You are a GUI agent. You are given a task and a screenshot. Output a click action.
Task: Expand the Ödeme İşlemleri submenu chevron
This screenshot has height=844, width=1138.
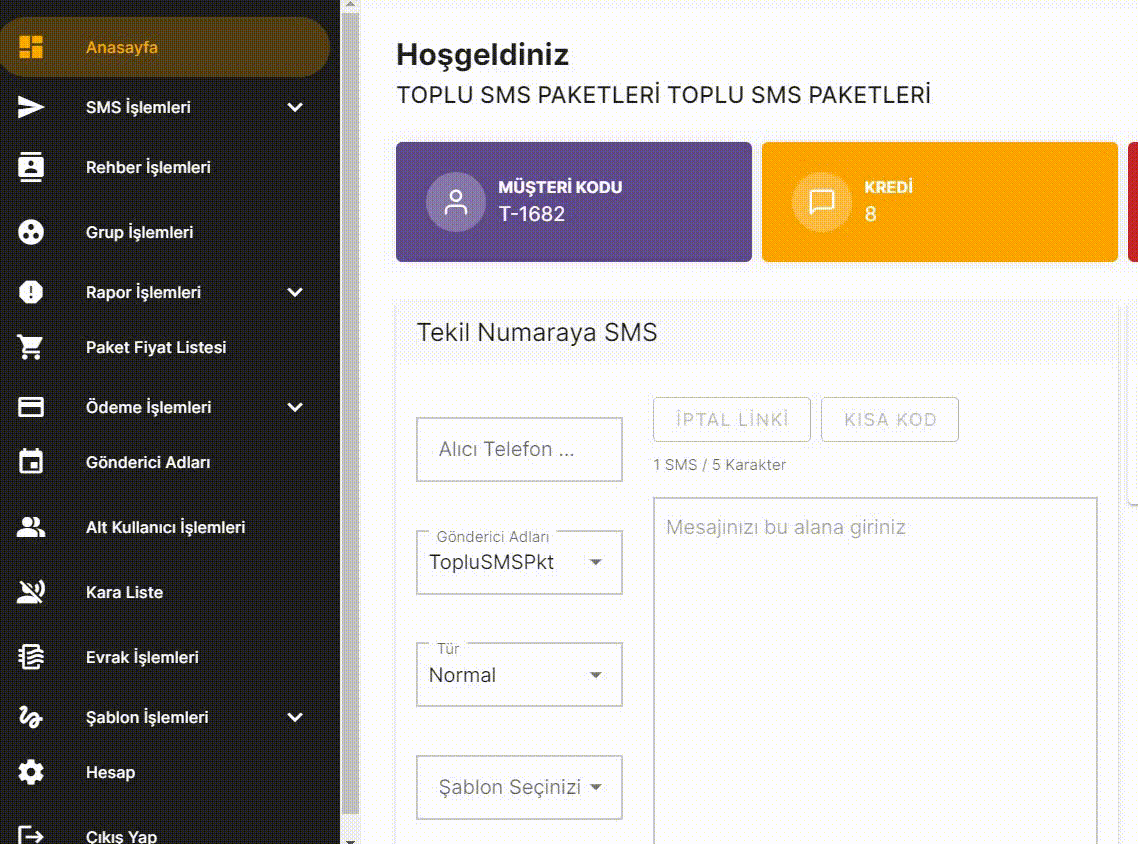[295, 407]
